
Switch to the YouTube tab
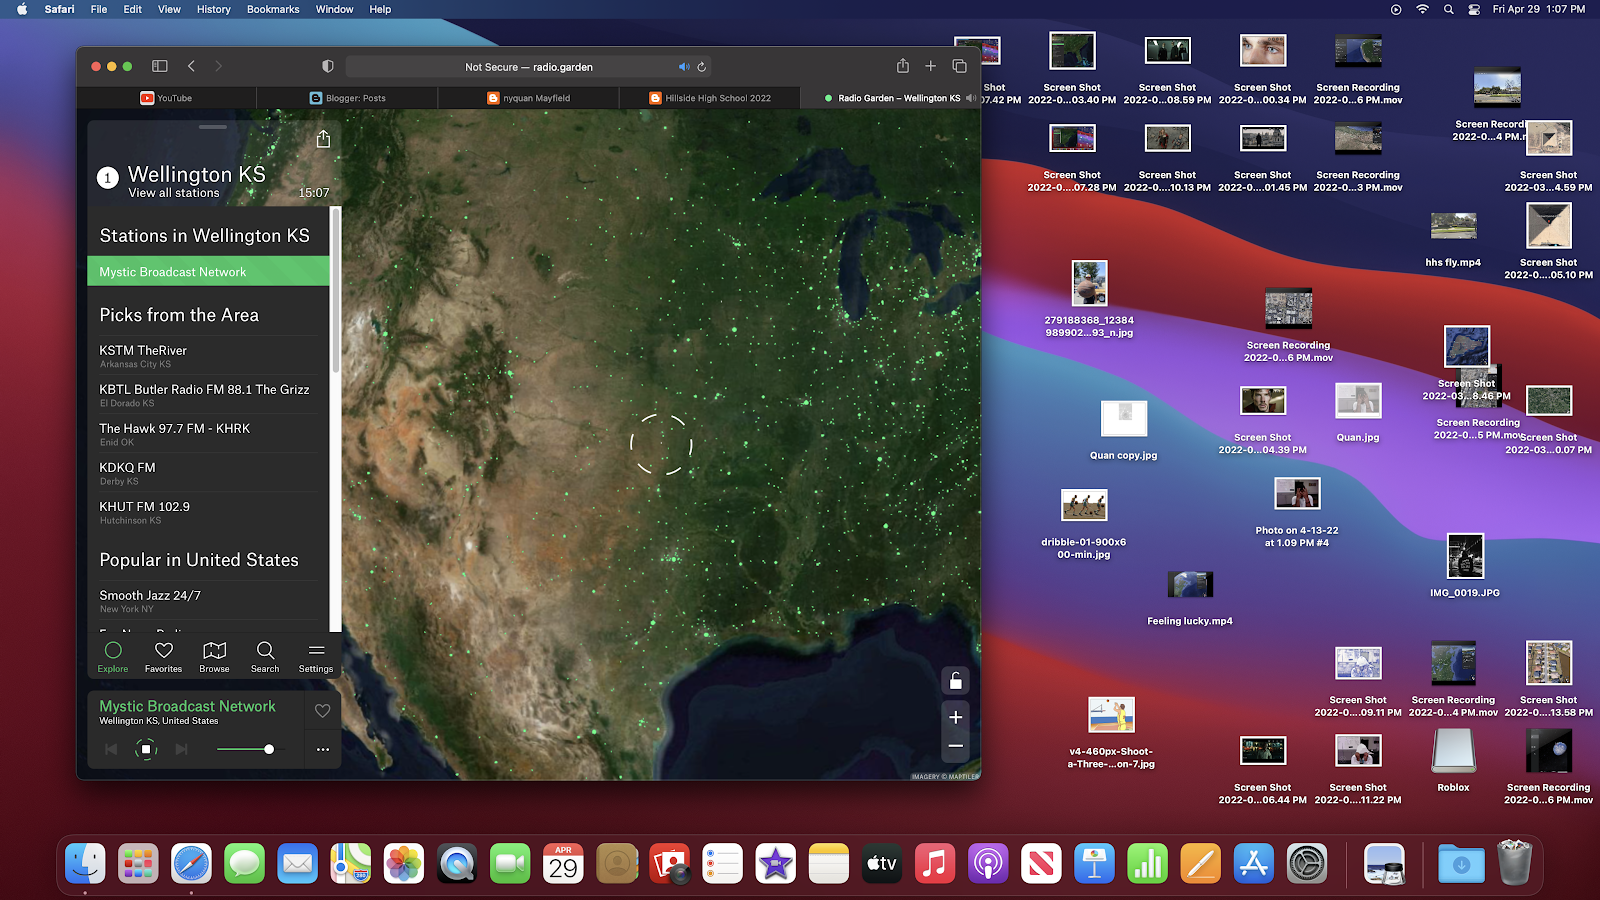point(166,98)
